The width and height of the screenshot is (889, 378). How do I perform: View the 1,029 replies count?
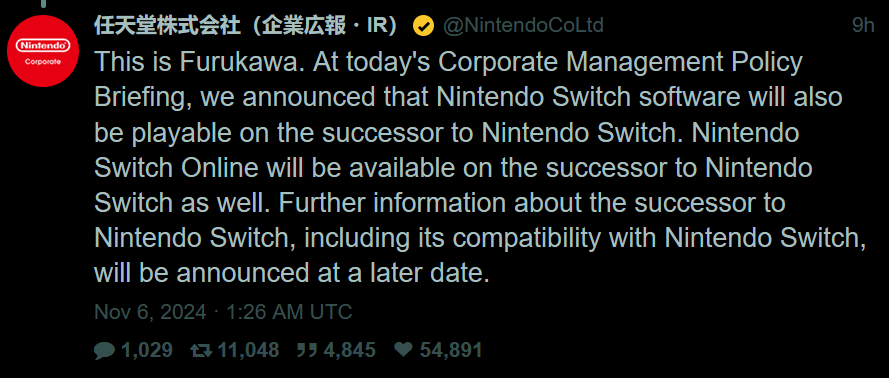(147, 350)
